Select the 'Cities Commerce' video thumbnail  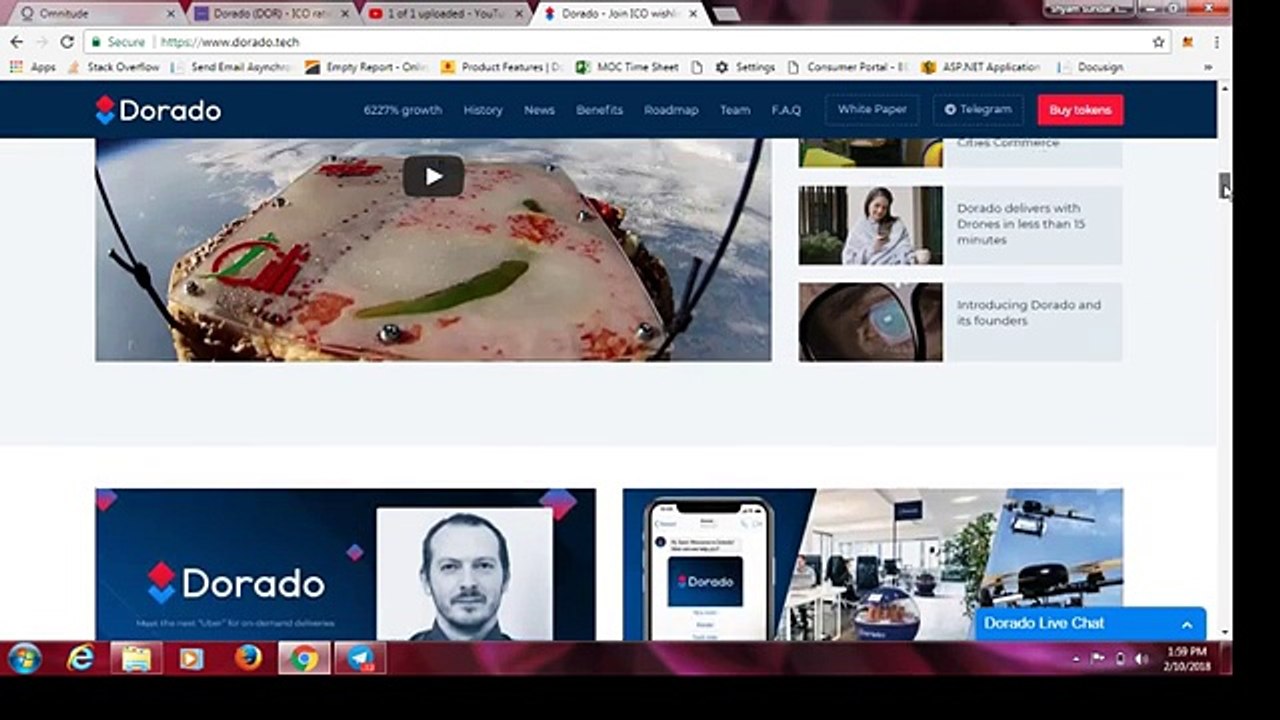870,153
